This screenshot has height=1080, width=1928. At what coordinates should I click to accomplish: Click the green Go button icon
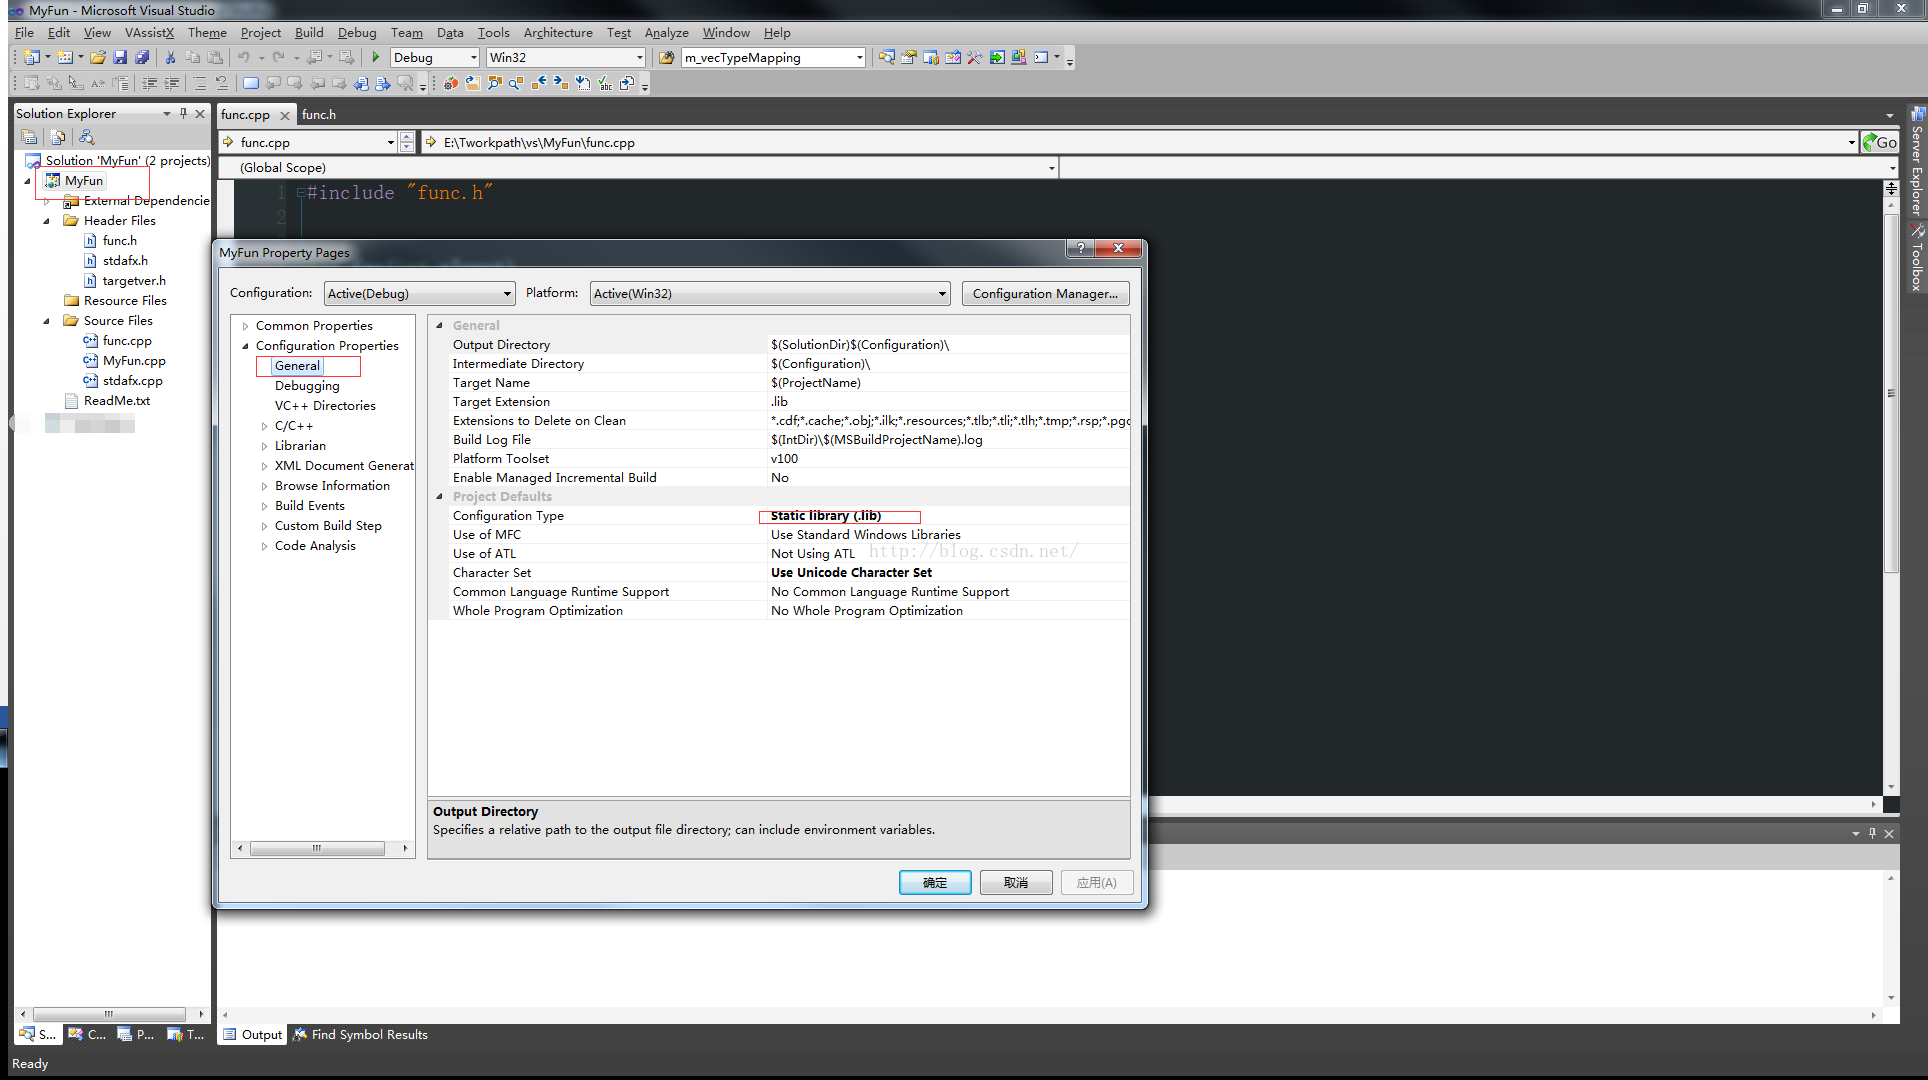pyautogui.click(x=1879, y=142)
